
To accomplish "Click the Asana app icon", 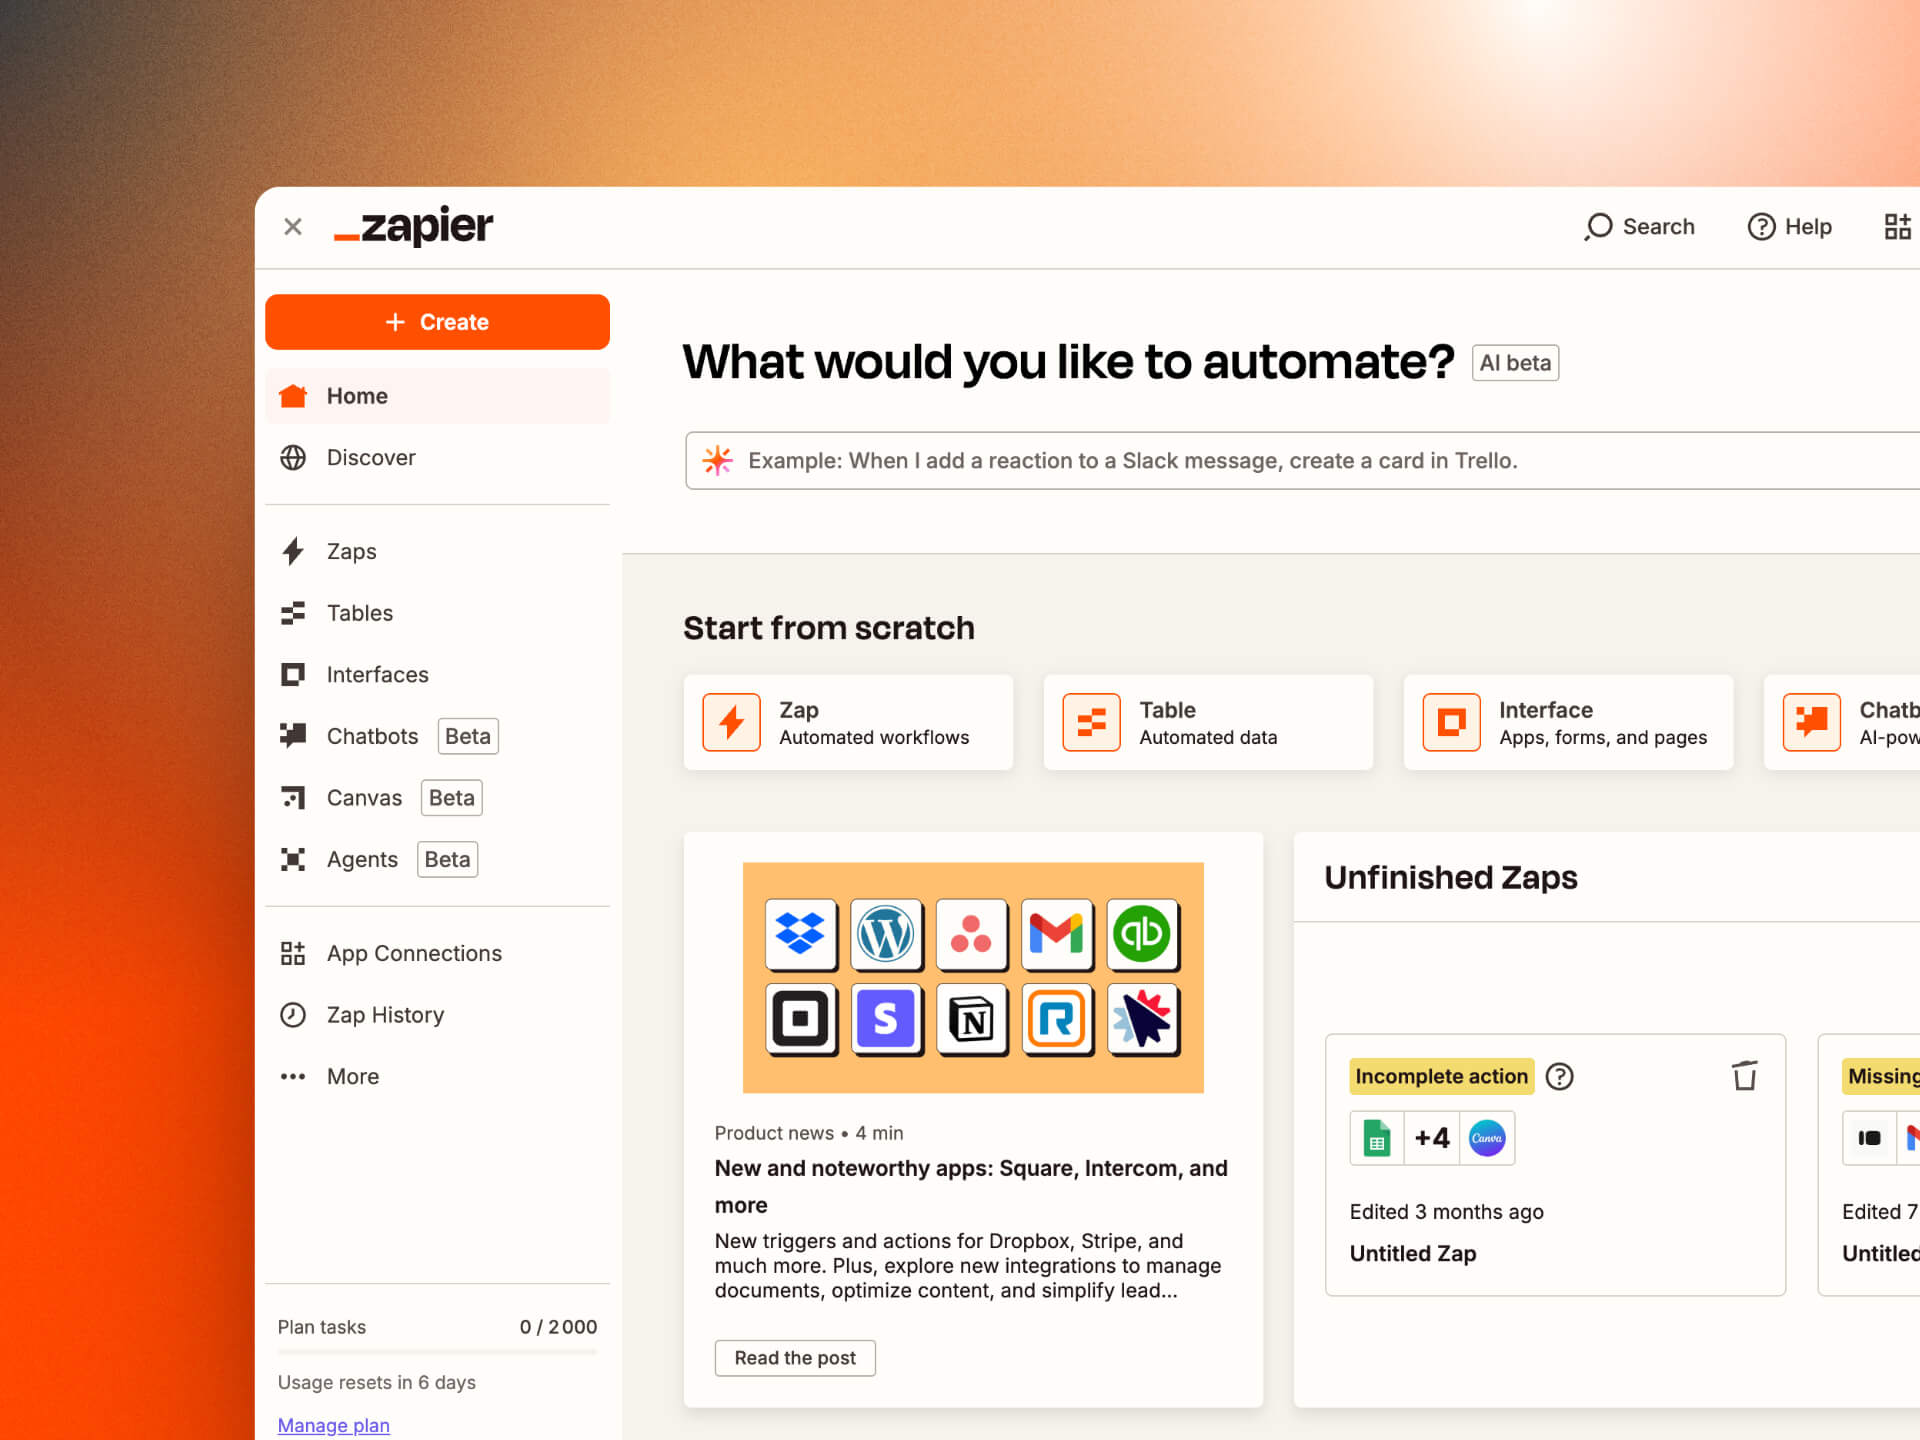I will [971, 934].
